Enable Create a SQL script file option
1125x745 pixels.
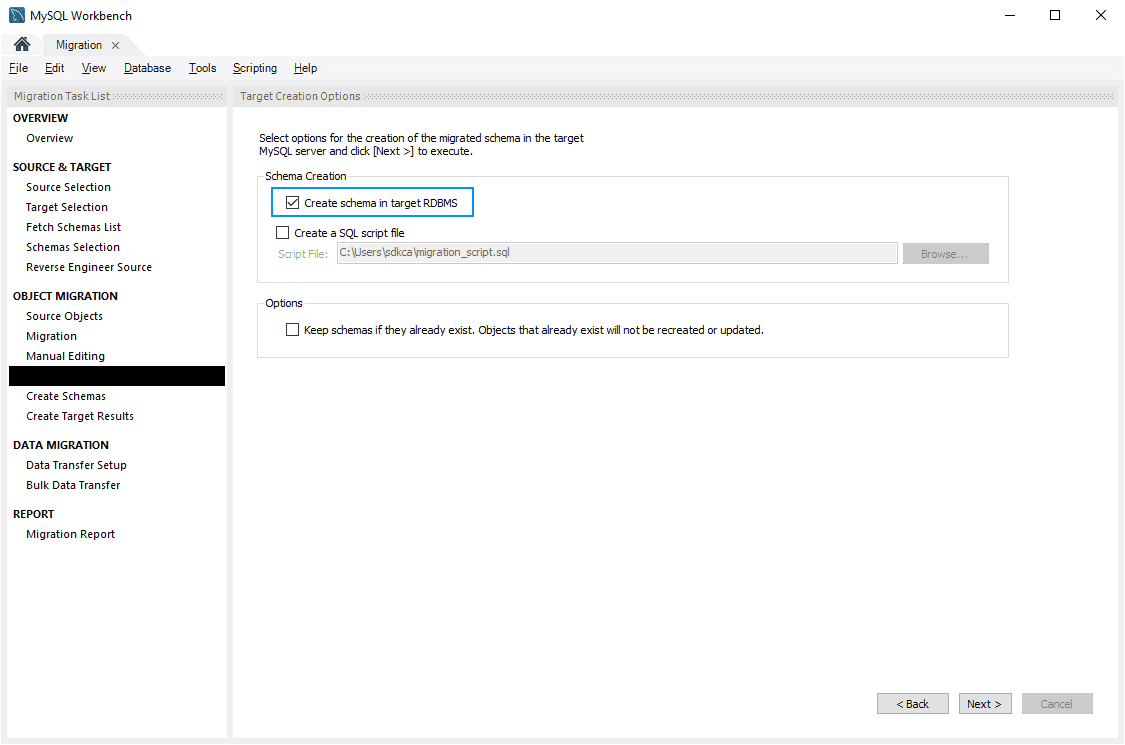(x=282, y=232)
